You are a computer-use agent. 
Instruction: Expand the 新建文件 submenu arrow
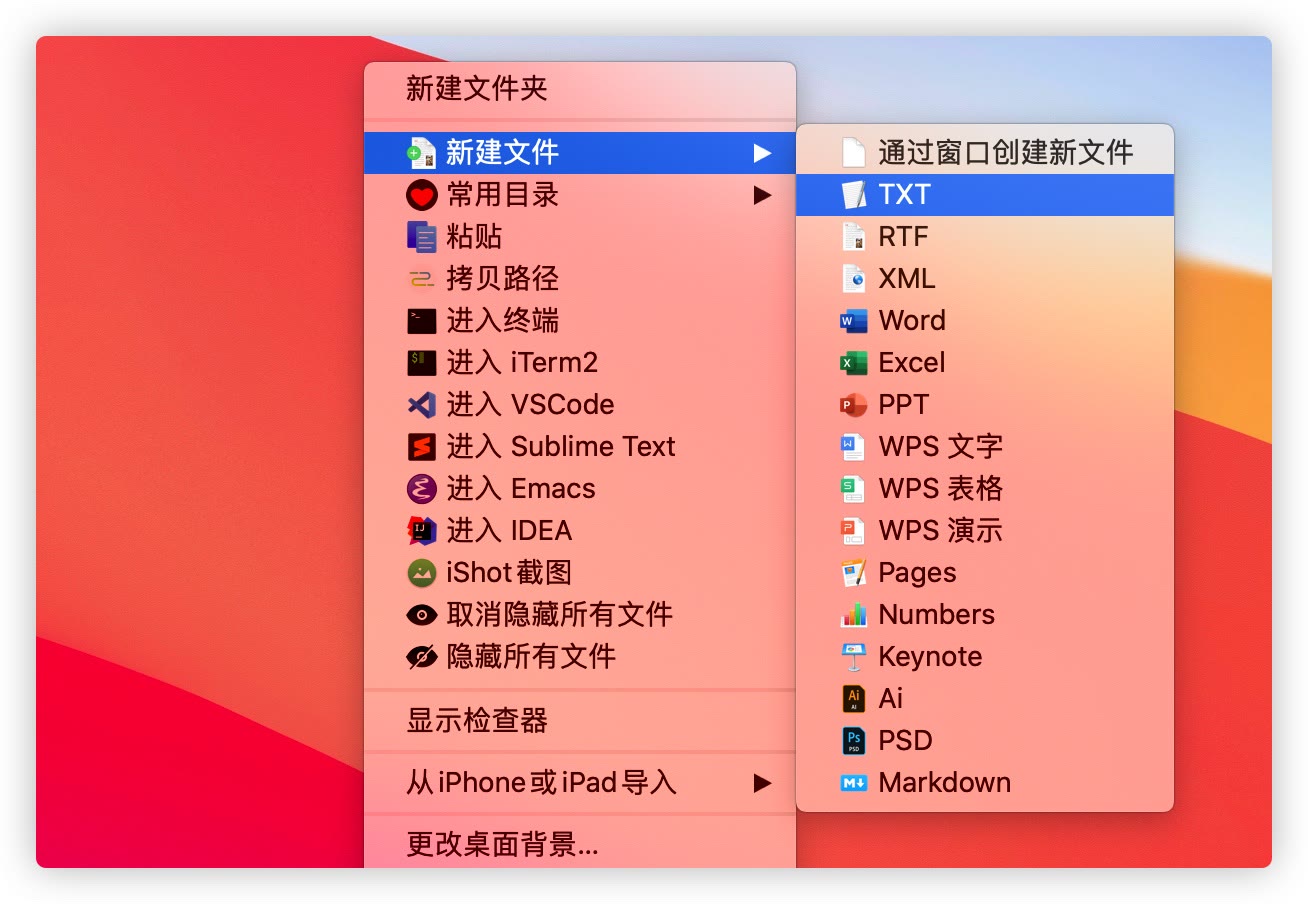pos(763,153)
